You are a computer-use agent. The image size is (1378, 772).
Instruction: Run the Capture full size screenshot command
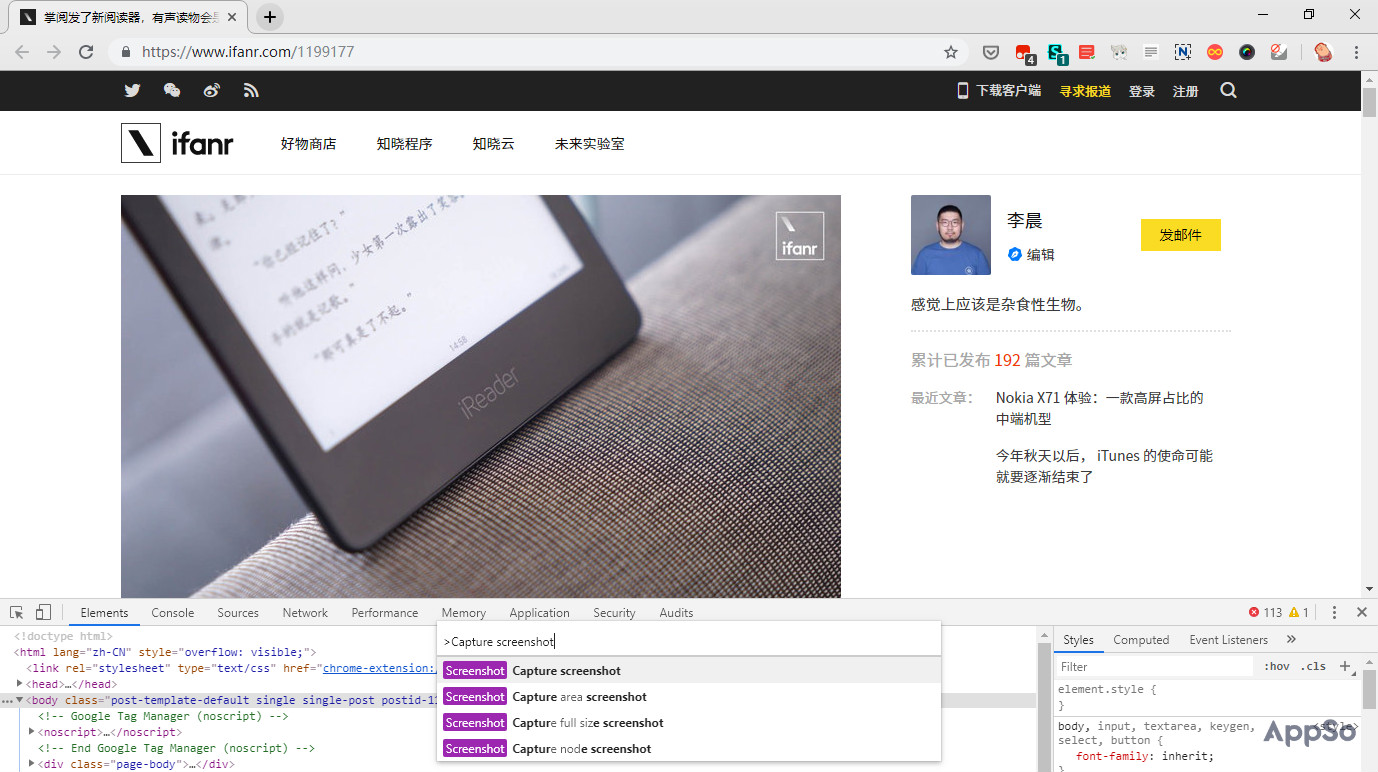588,722
